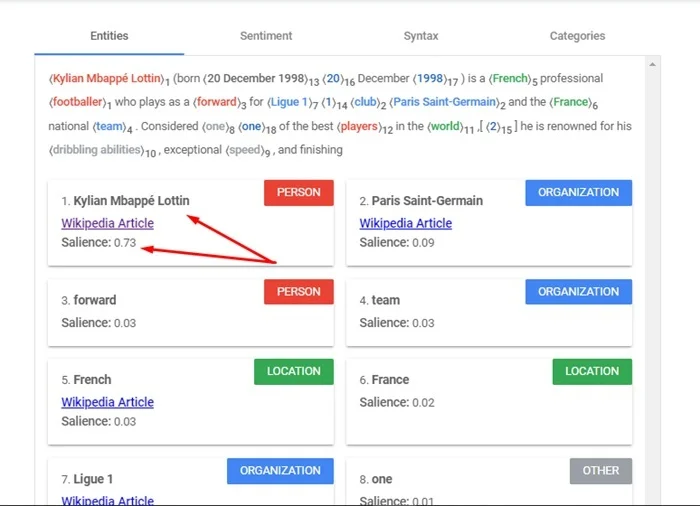
Task: Click blue highlighted '1998' in analyzed text
Action: point(430,79)
